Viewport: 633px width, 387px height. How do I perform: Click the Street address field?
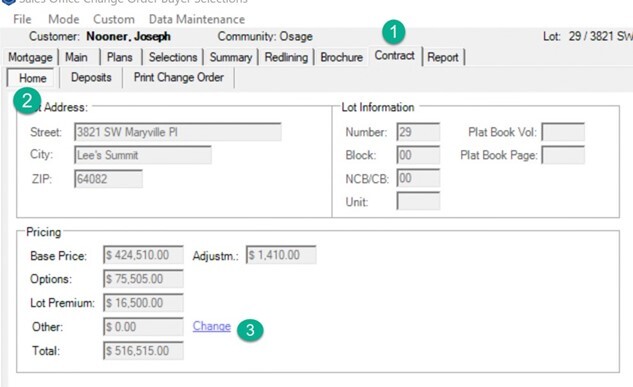coord(178,132)
